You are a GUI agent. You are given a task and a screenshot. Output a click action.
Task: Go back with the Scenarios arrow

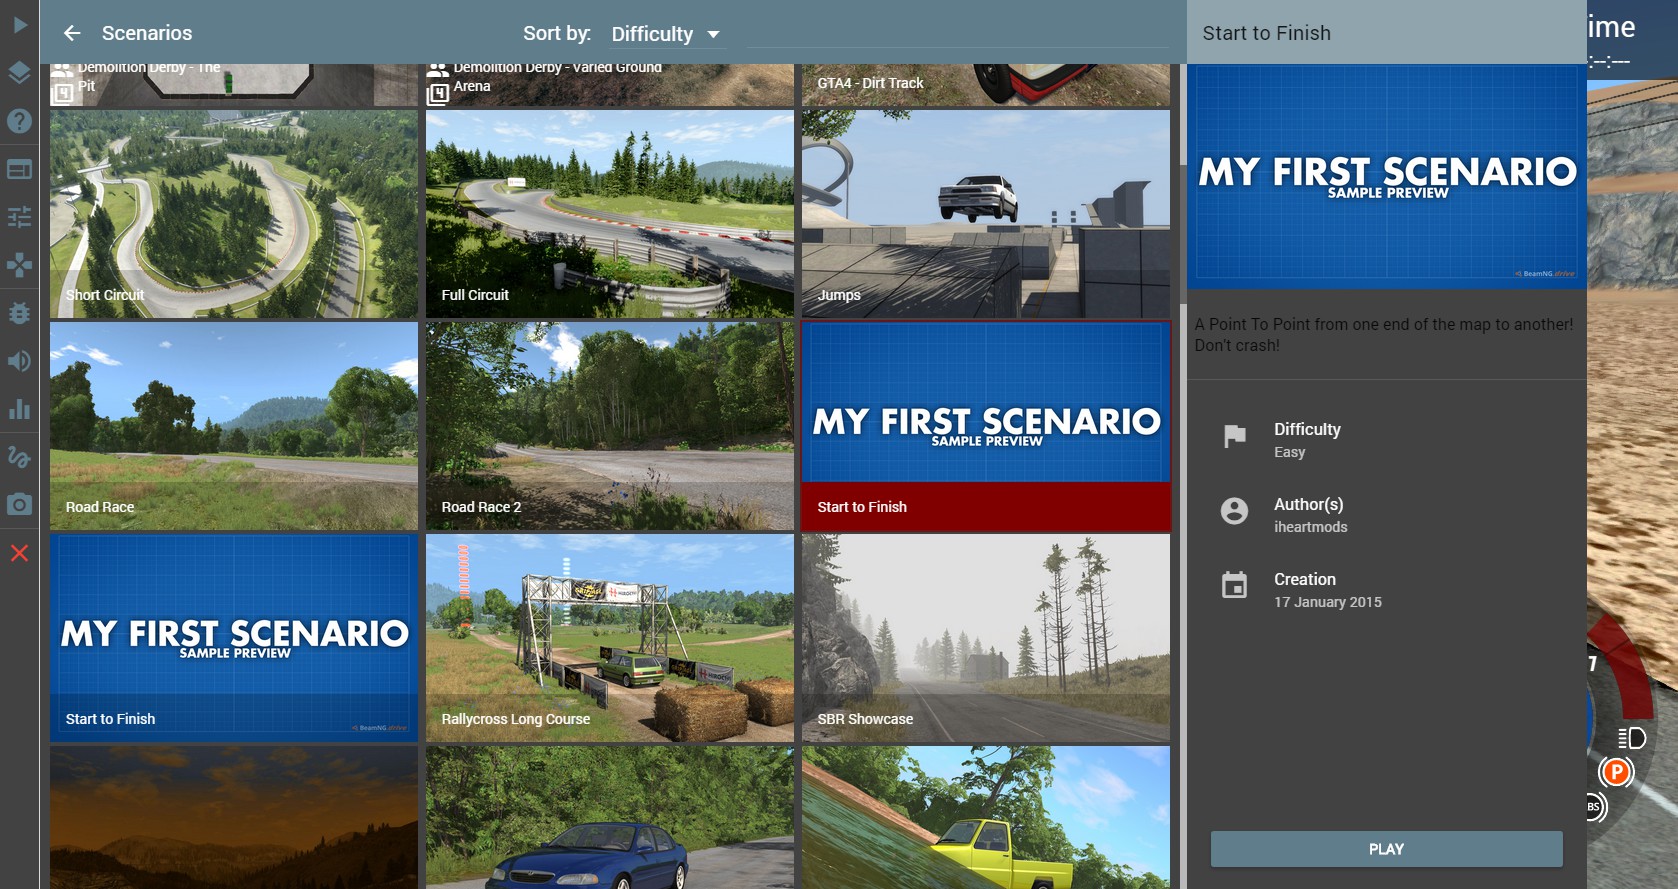coord(72,33)
